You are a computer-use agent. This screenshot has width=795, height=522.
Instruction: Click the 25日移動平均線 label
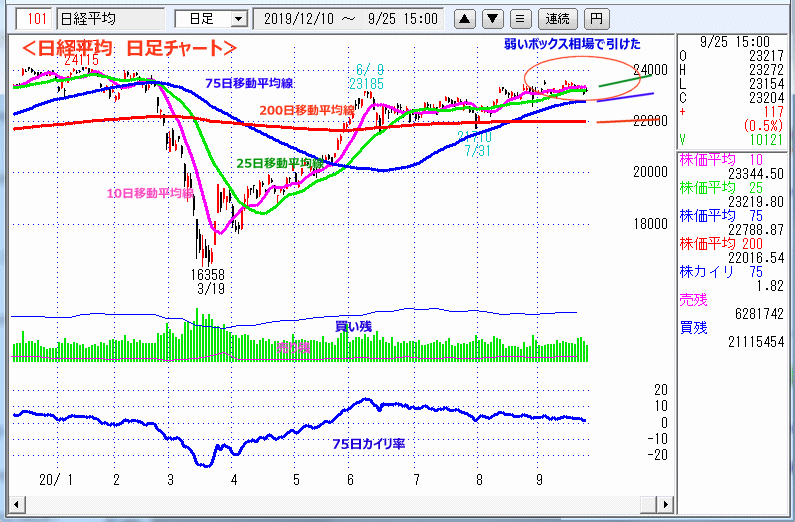point(280,163)
